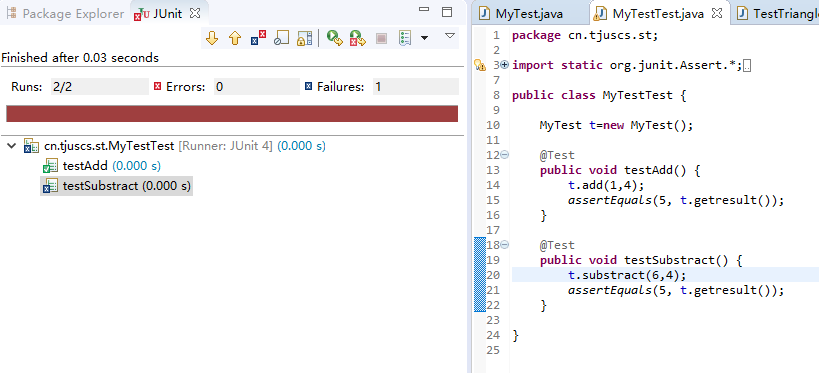Rerun the JUnit test
The width and height of the screenshot is (819, 373).
[334, 38]
